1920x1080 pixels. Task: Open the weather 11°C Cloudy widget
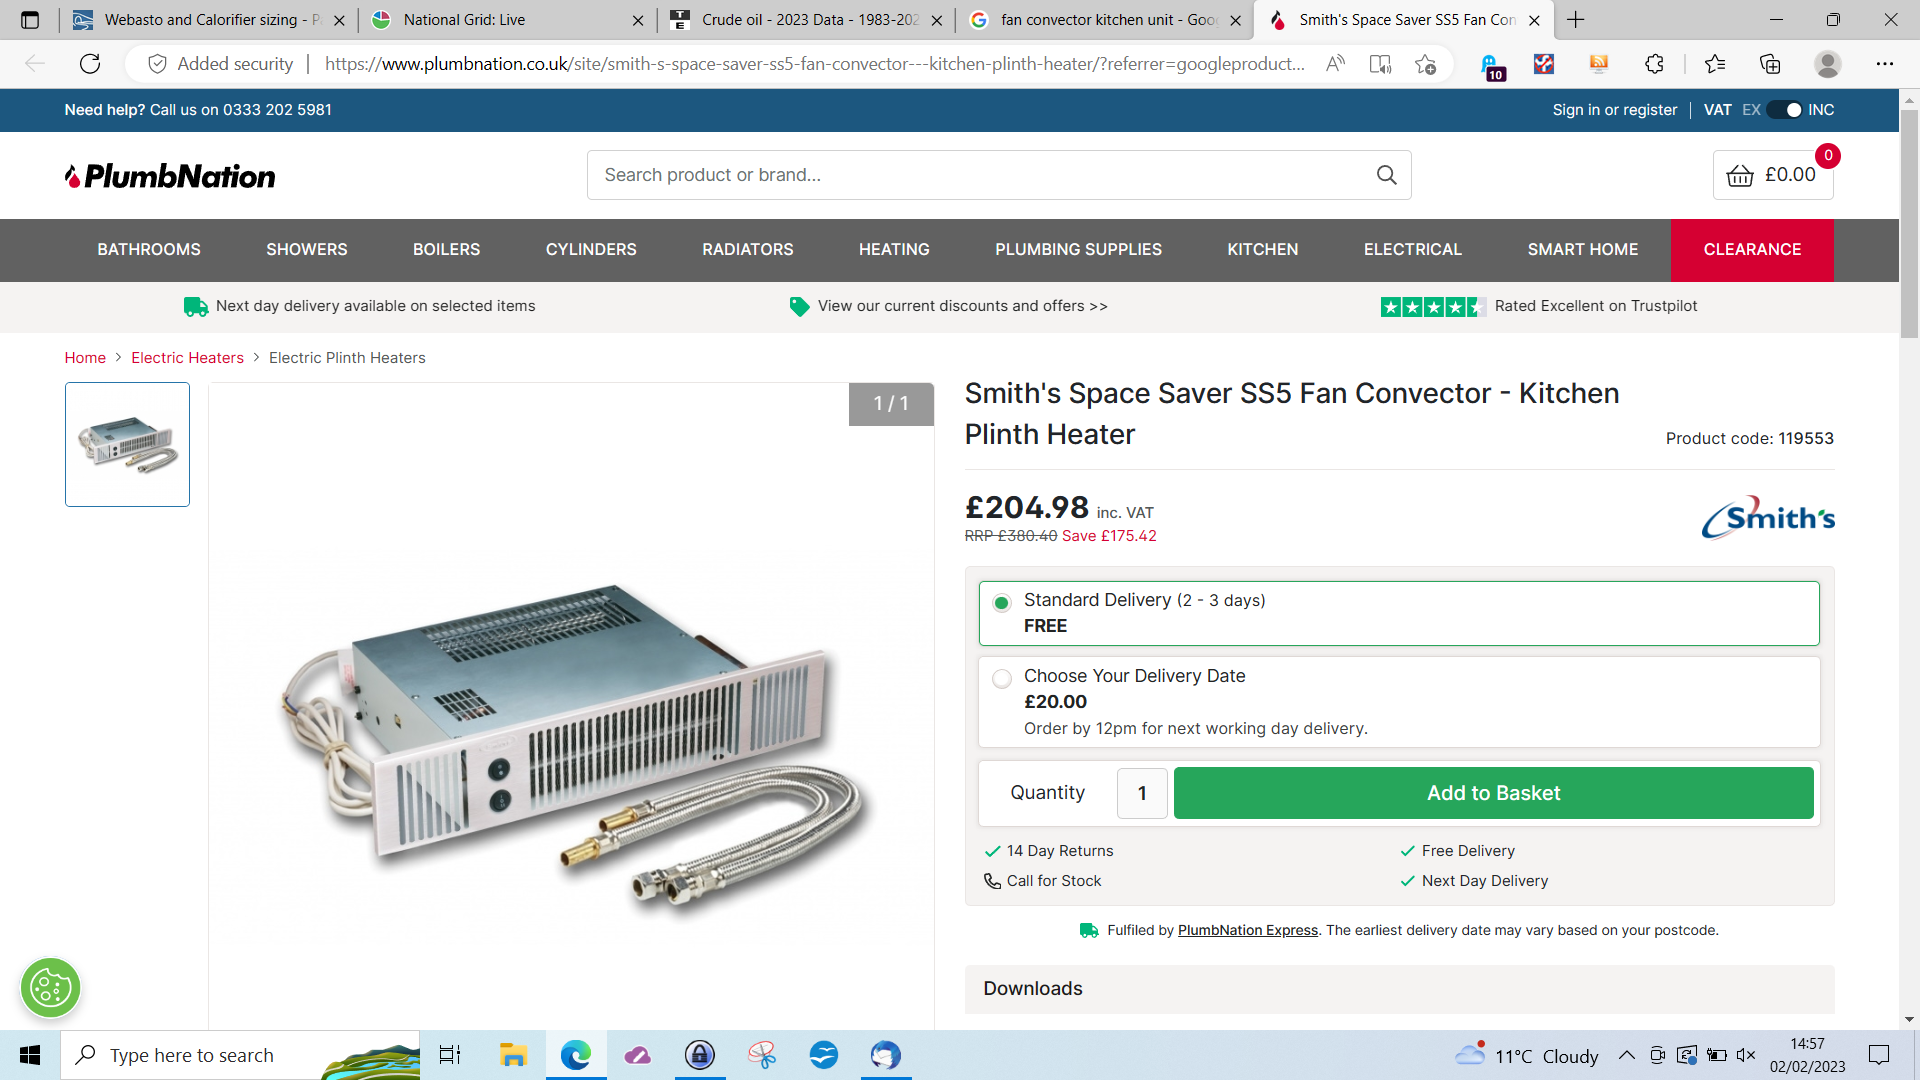[x=1527, y=1055]
